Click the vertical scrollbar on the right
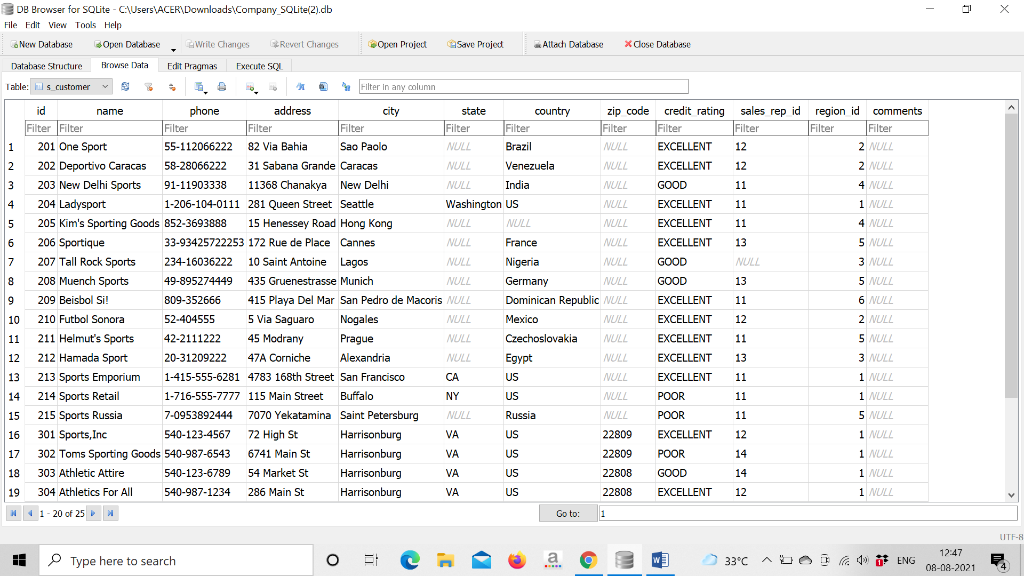The height and width of the screenshot is (576, 1024). coord(1011,300)
